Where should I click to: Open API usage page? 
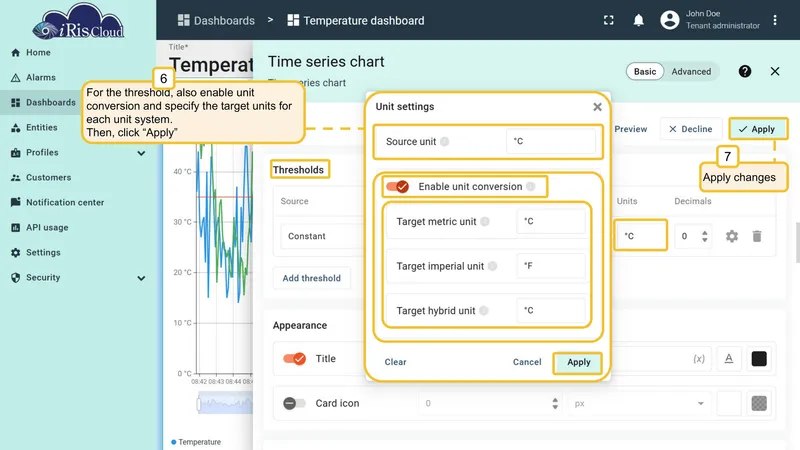point(39,228)
